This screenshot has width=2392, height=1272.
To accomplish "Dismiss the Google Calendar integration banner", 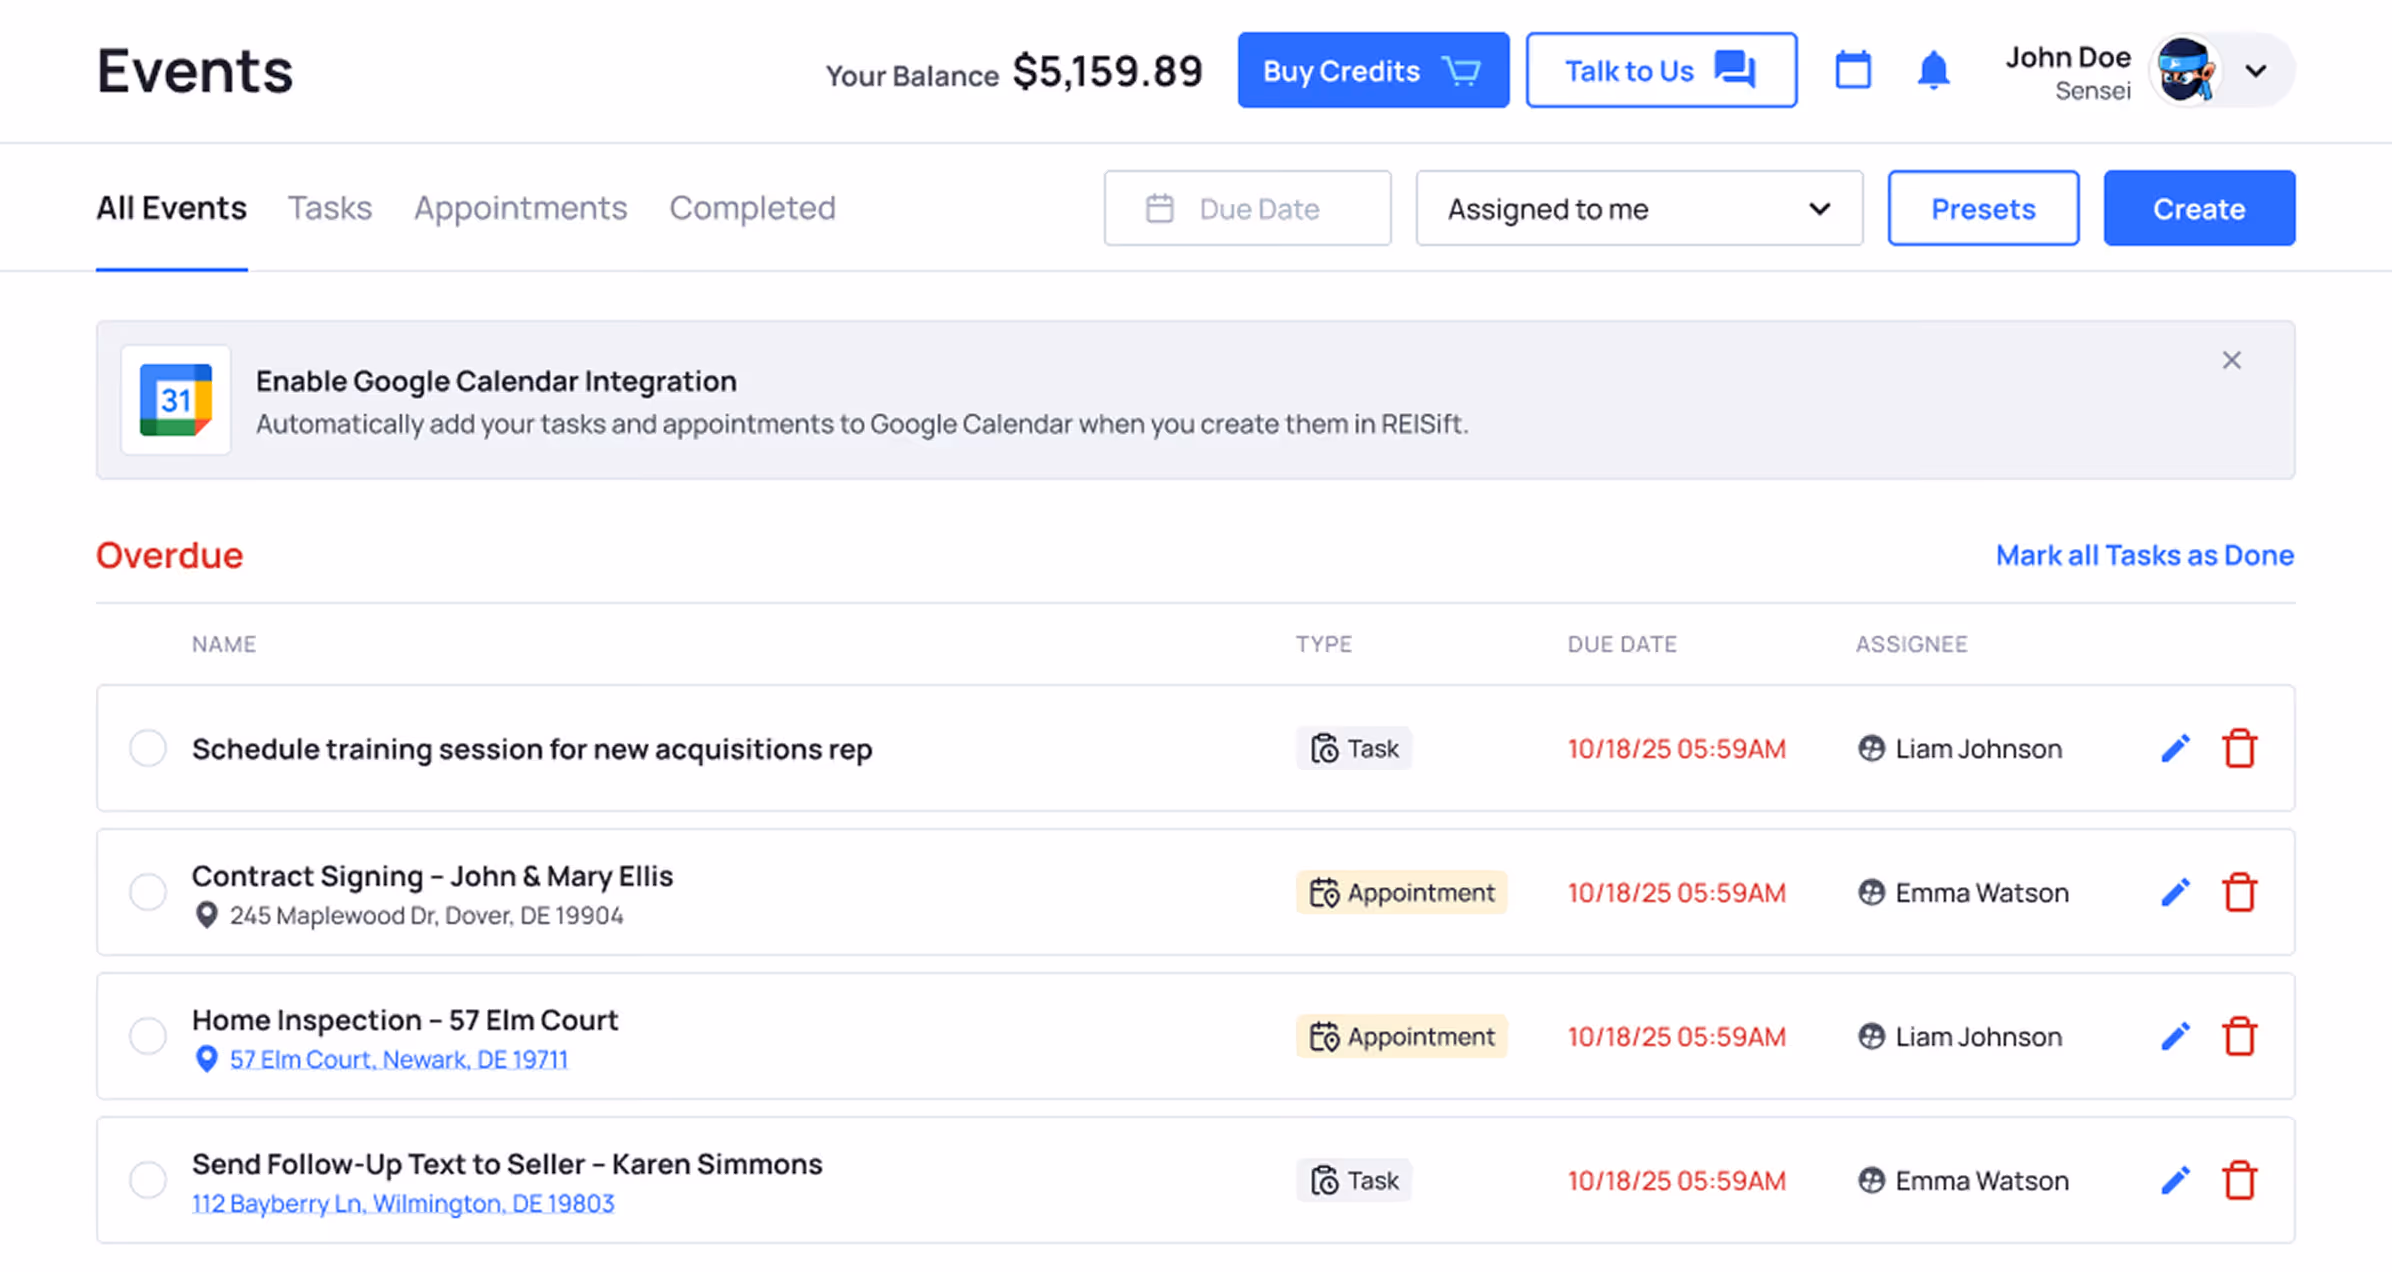I will pyautogui.click(x=2231, y=360).
